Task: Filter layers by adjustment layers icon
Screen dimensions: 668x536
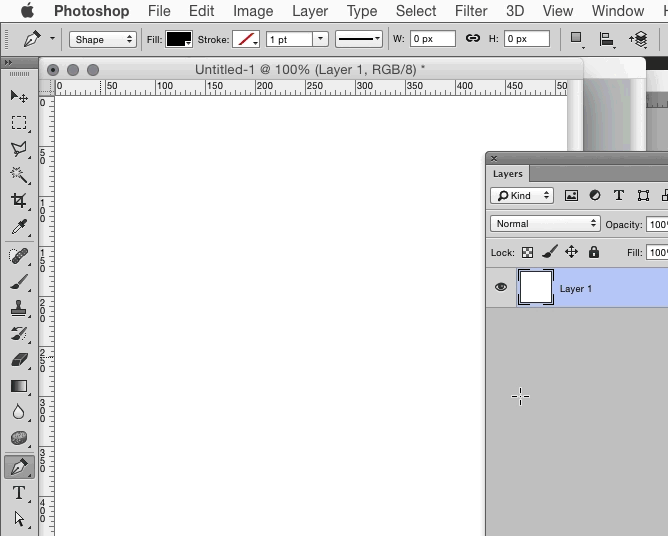Action: tap(595, 196)
